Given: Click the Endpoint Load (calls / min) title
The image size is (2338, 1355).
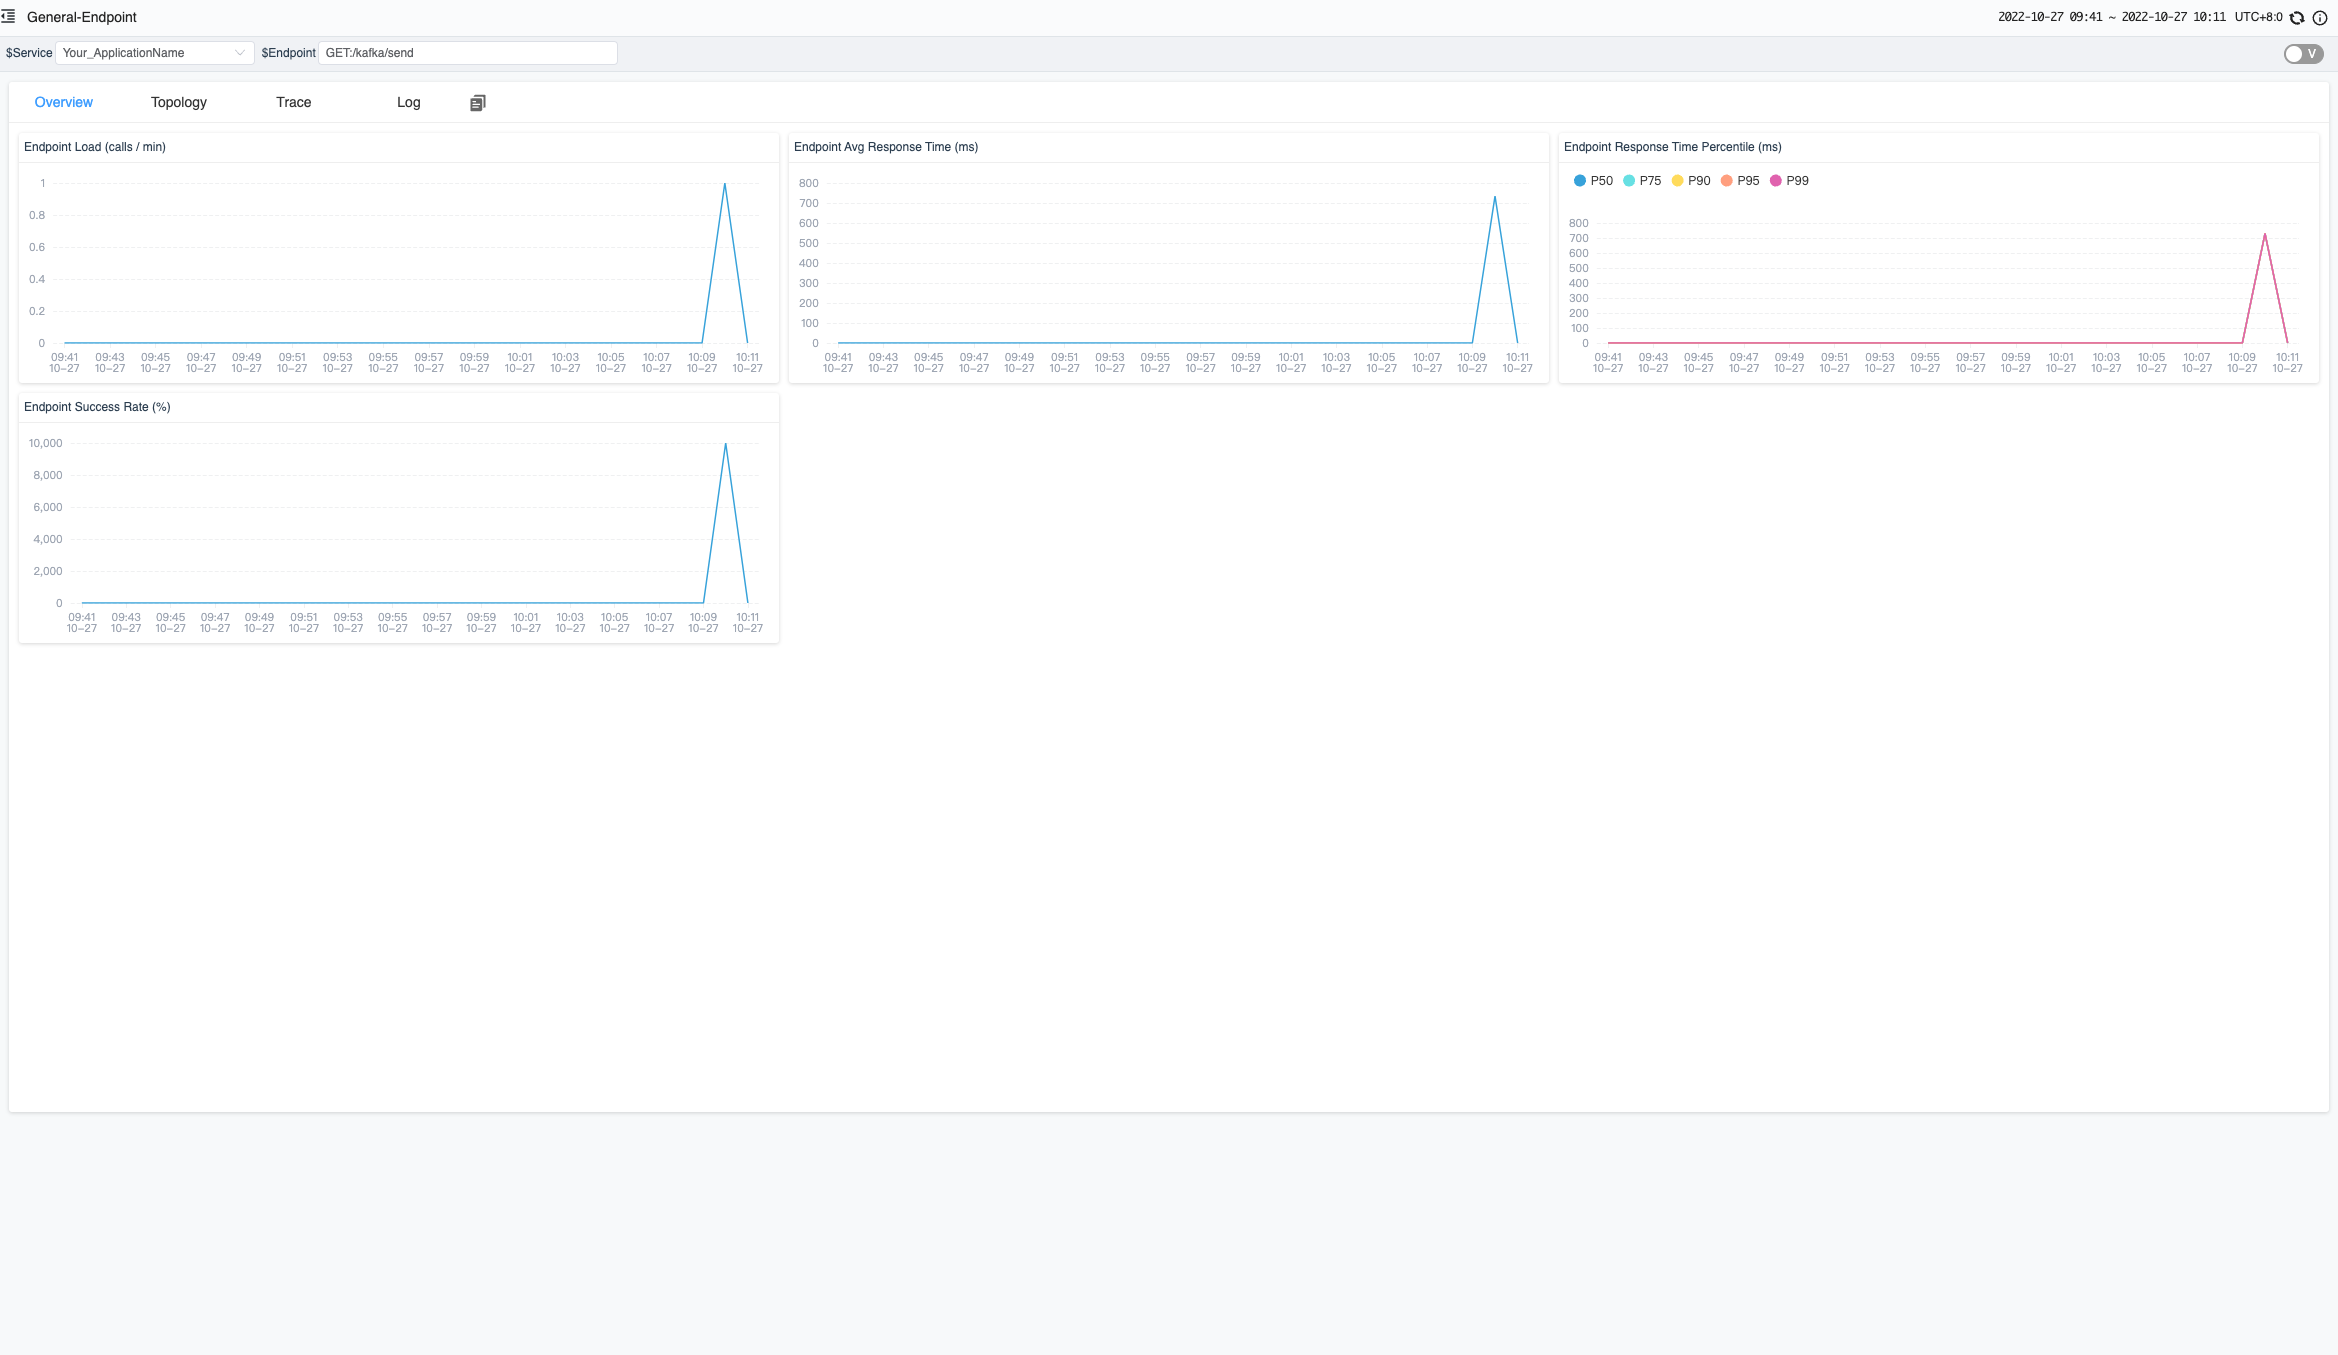Looking at the screenshot, I should pyautogui.click(x=95, y=147).
